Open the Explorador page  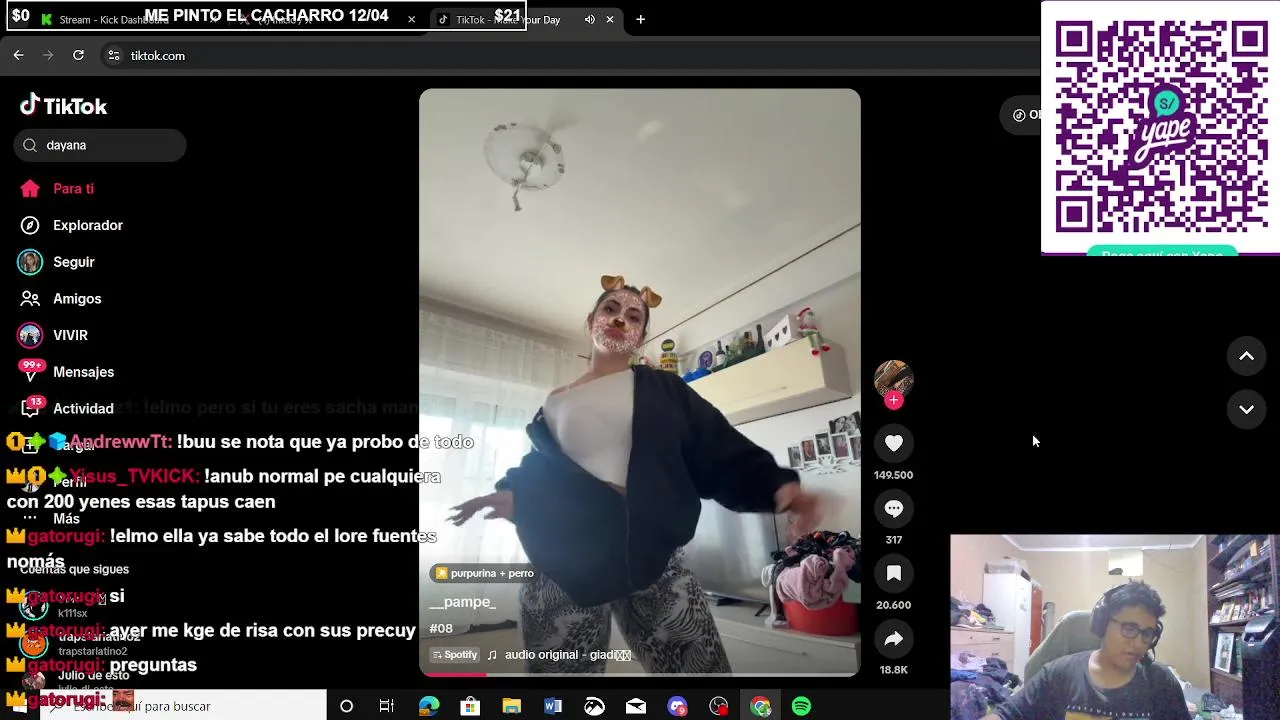pos(88,226)
